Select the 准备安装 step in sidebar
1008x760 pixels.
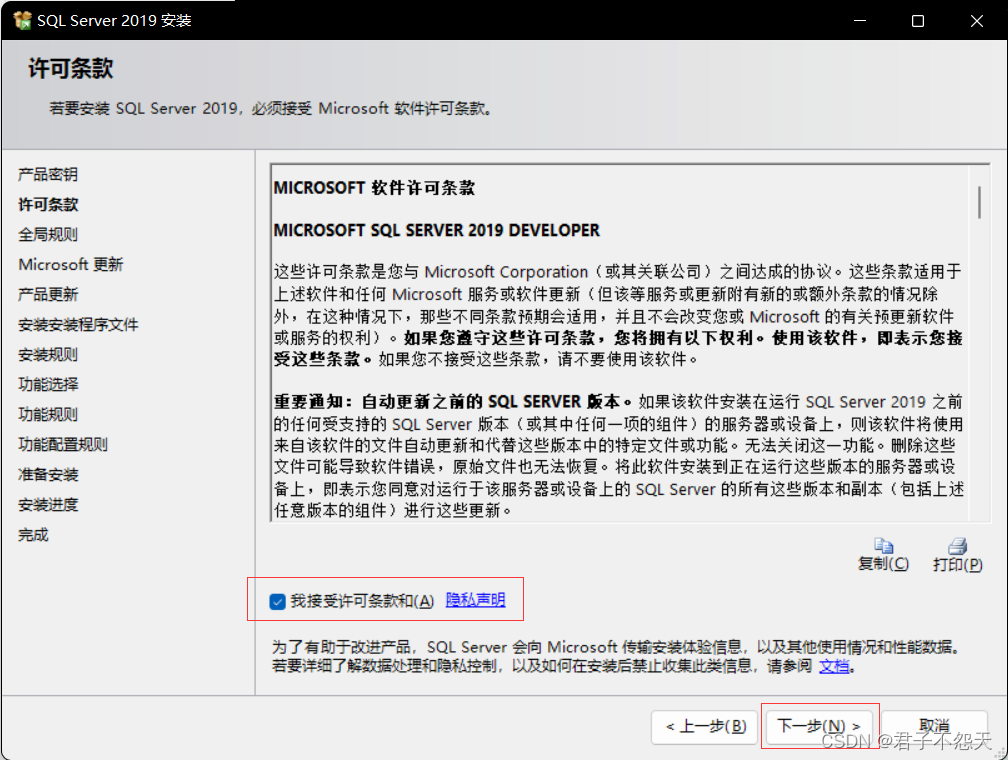pos(48,475)
